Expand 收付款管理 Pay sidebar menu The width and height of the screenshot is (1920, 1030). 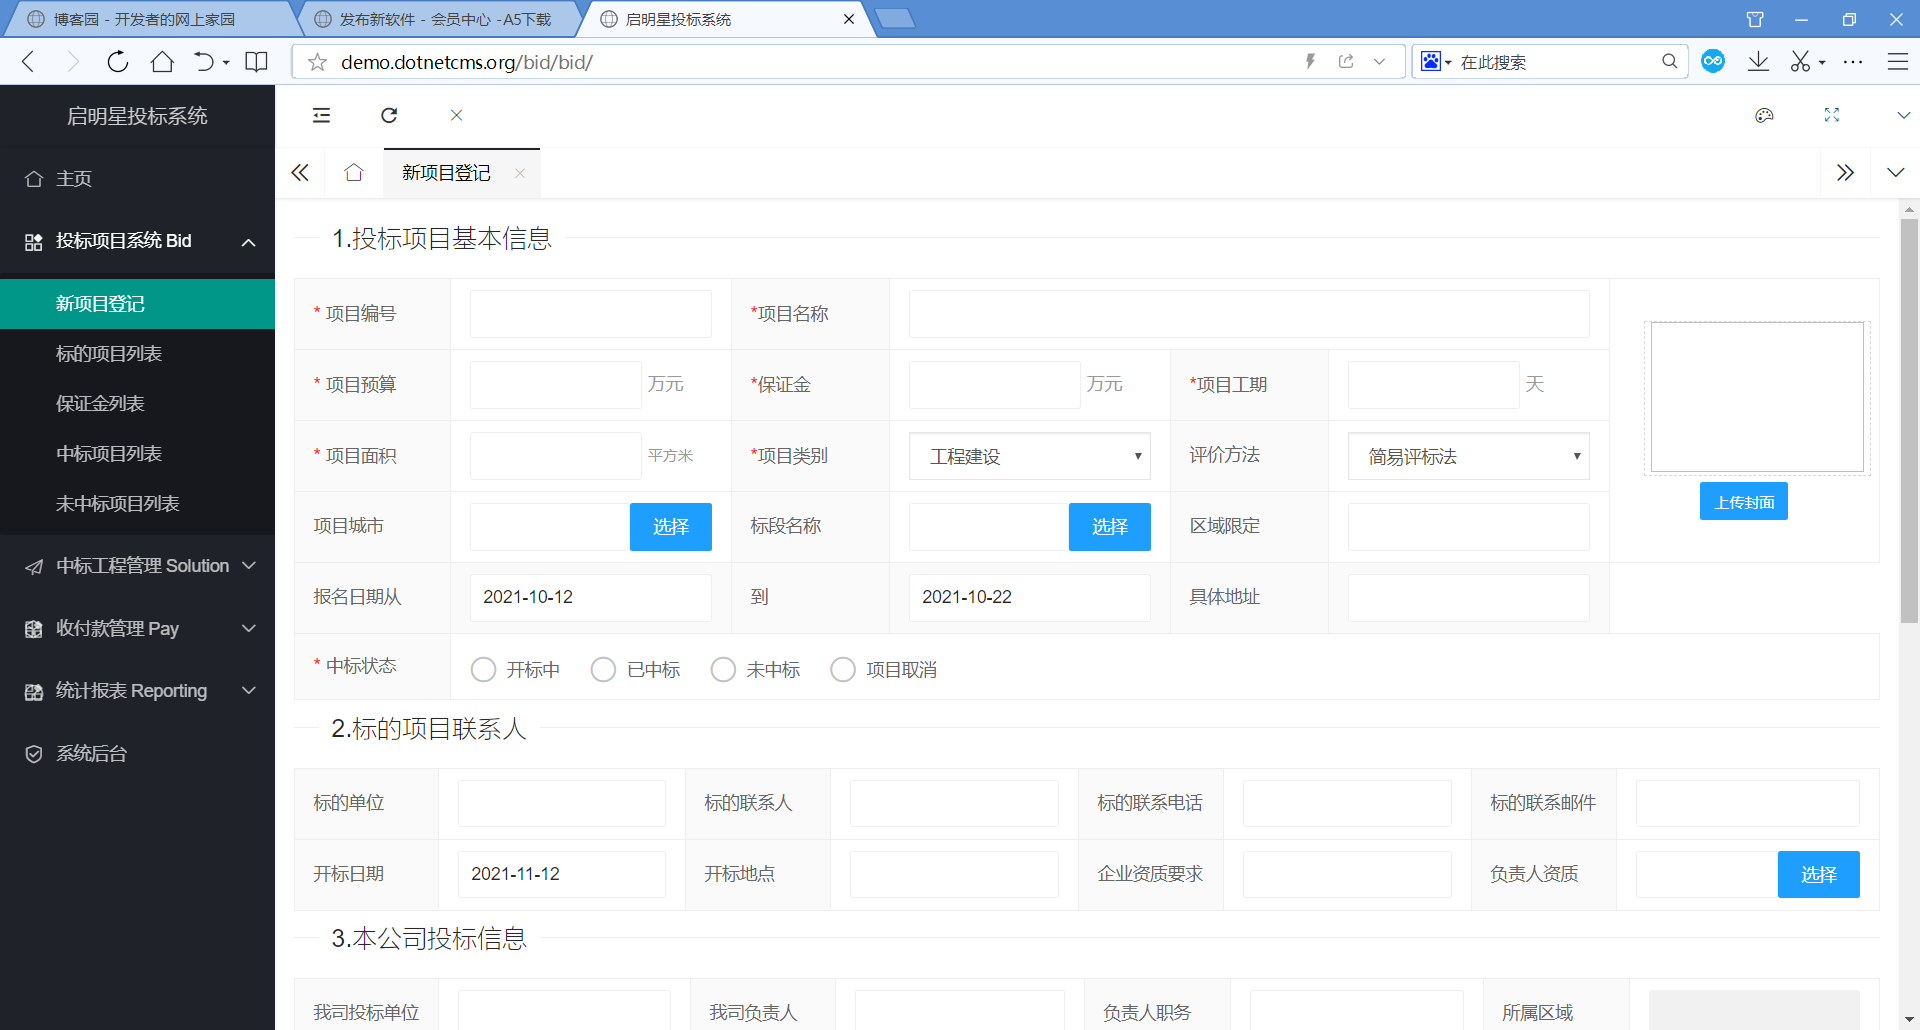pyautogui.click(x=138, y=628)
